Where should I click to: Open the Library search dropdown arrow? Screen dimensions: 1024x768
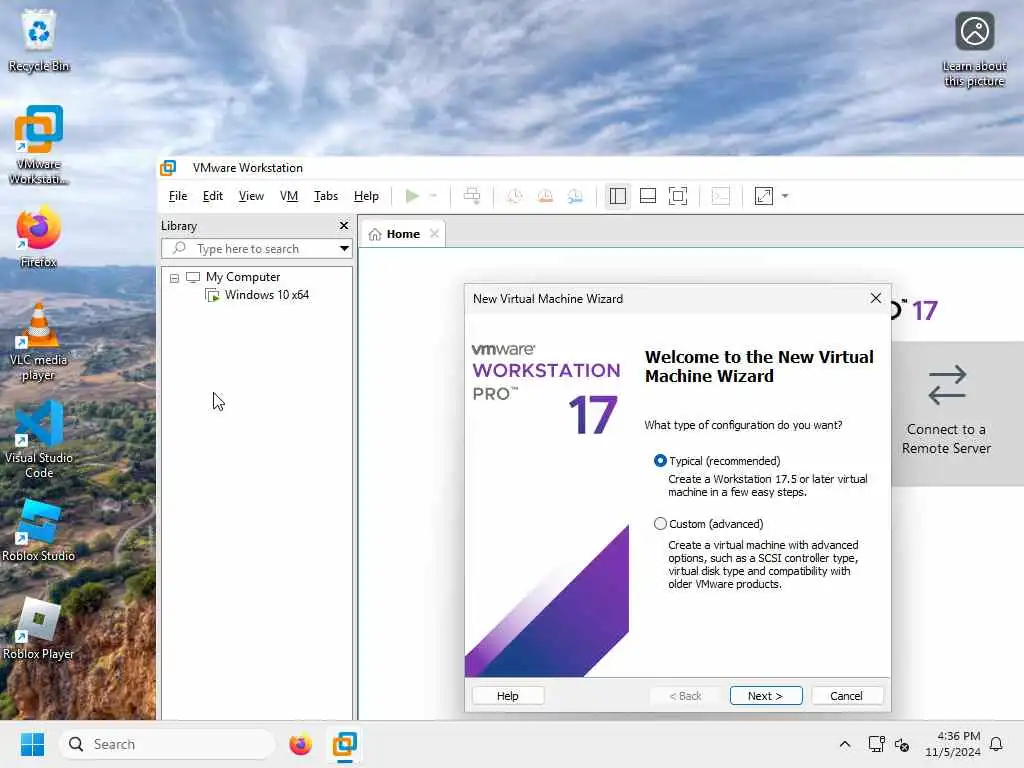point(344,249)
